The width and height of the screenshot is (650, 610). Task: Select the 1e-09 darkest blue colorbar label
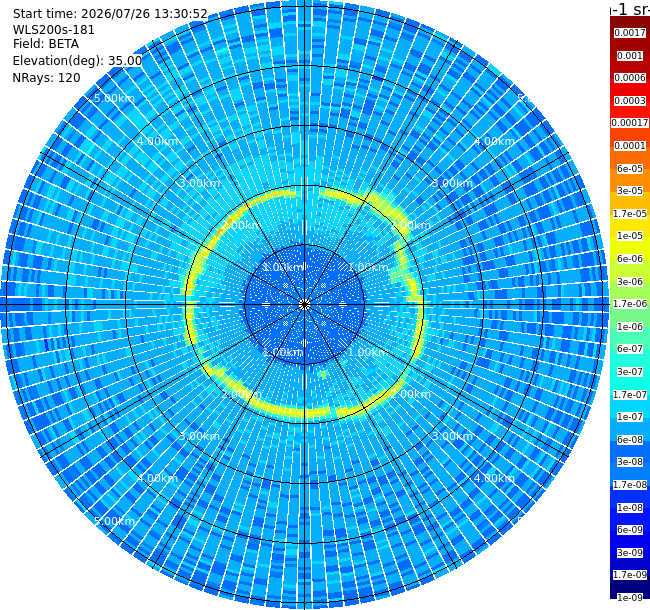point(630,598)
